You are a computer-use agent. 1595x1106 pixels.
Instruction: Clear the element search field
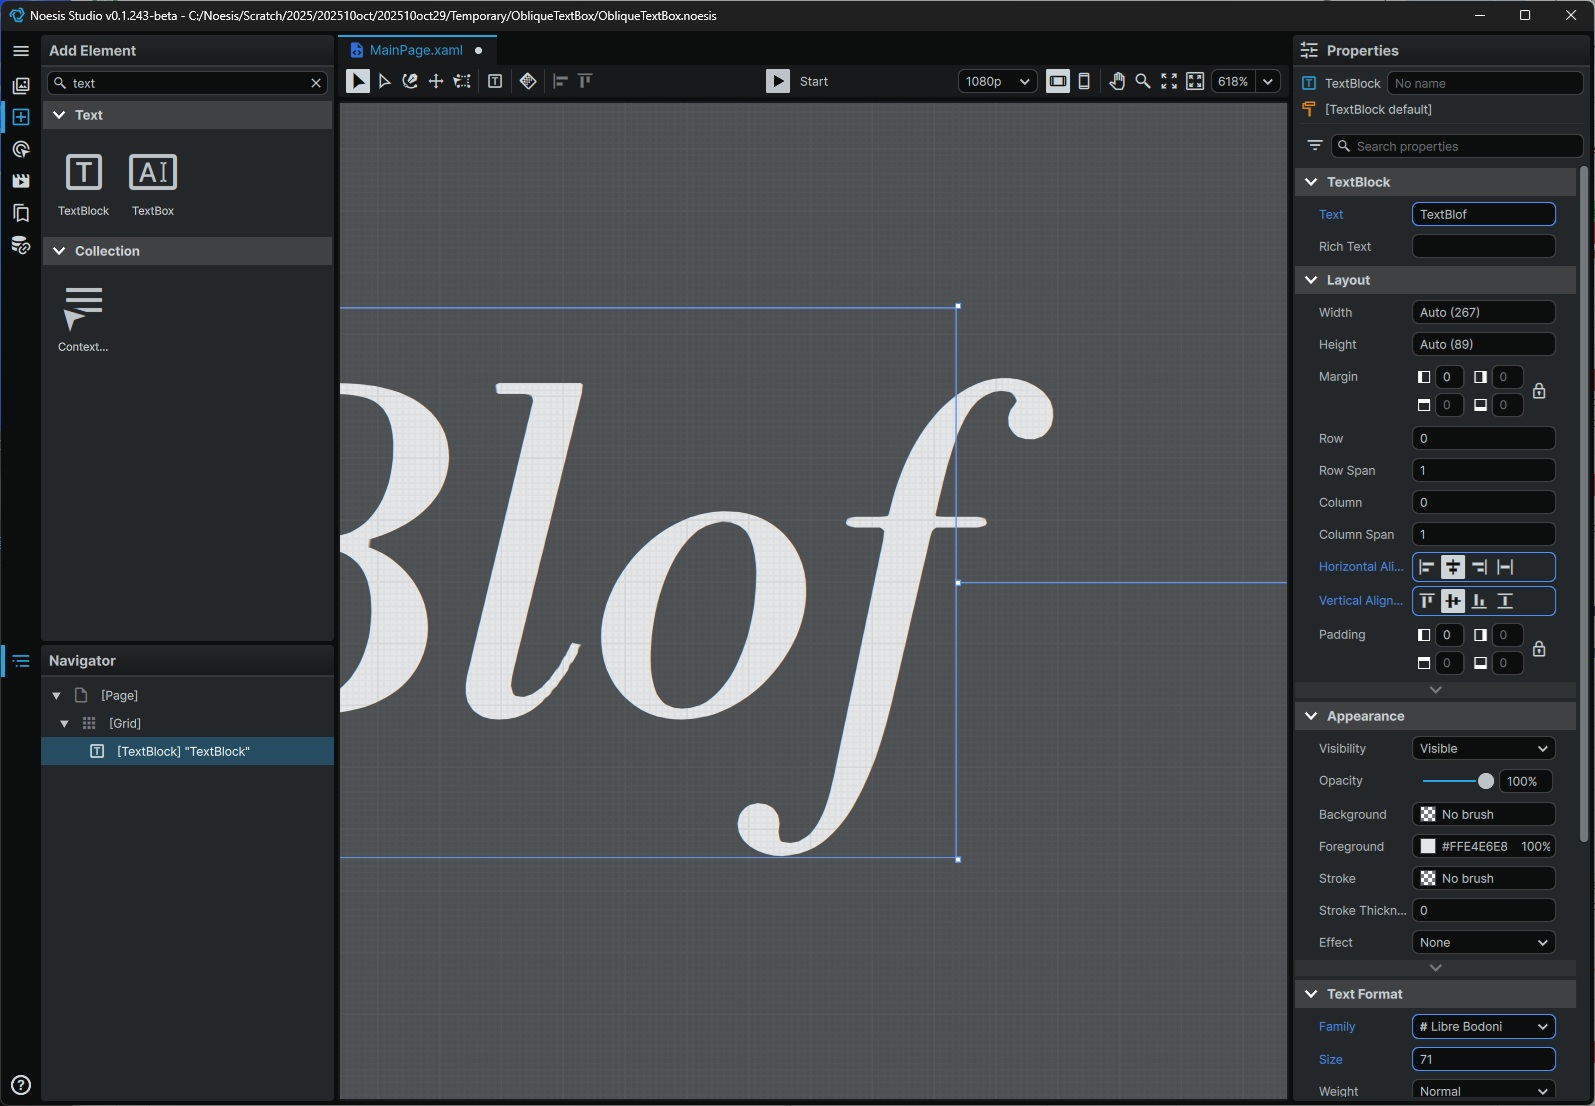coord(316,83)
